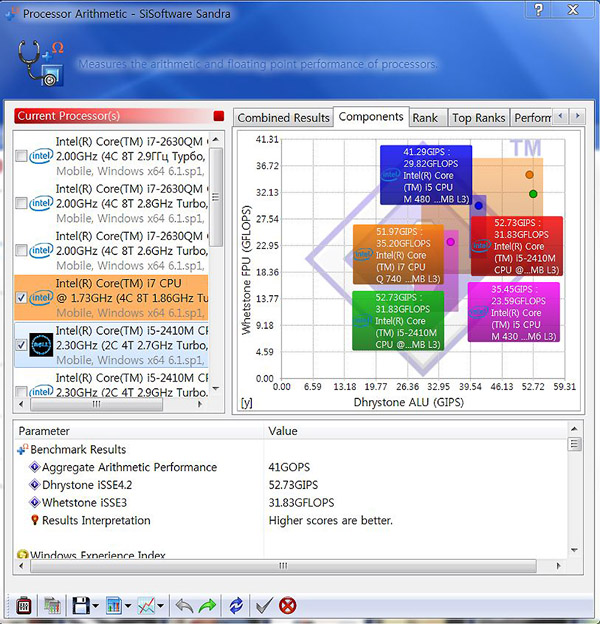Viewport: 600px width, 624px height.
Task: Expand the line graph dropdown arrow
Action: click(161, 606)
